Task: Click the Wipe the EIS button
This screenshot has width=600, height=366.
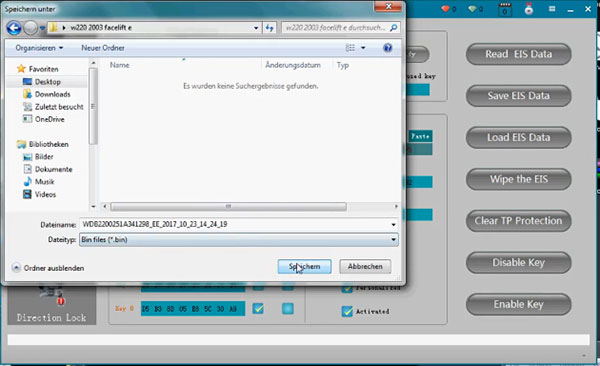Action: pyautogui.click(x=518, y=179)
